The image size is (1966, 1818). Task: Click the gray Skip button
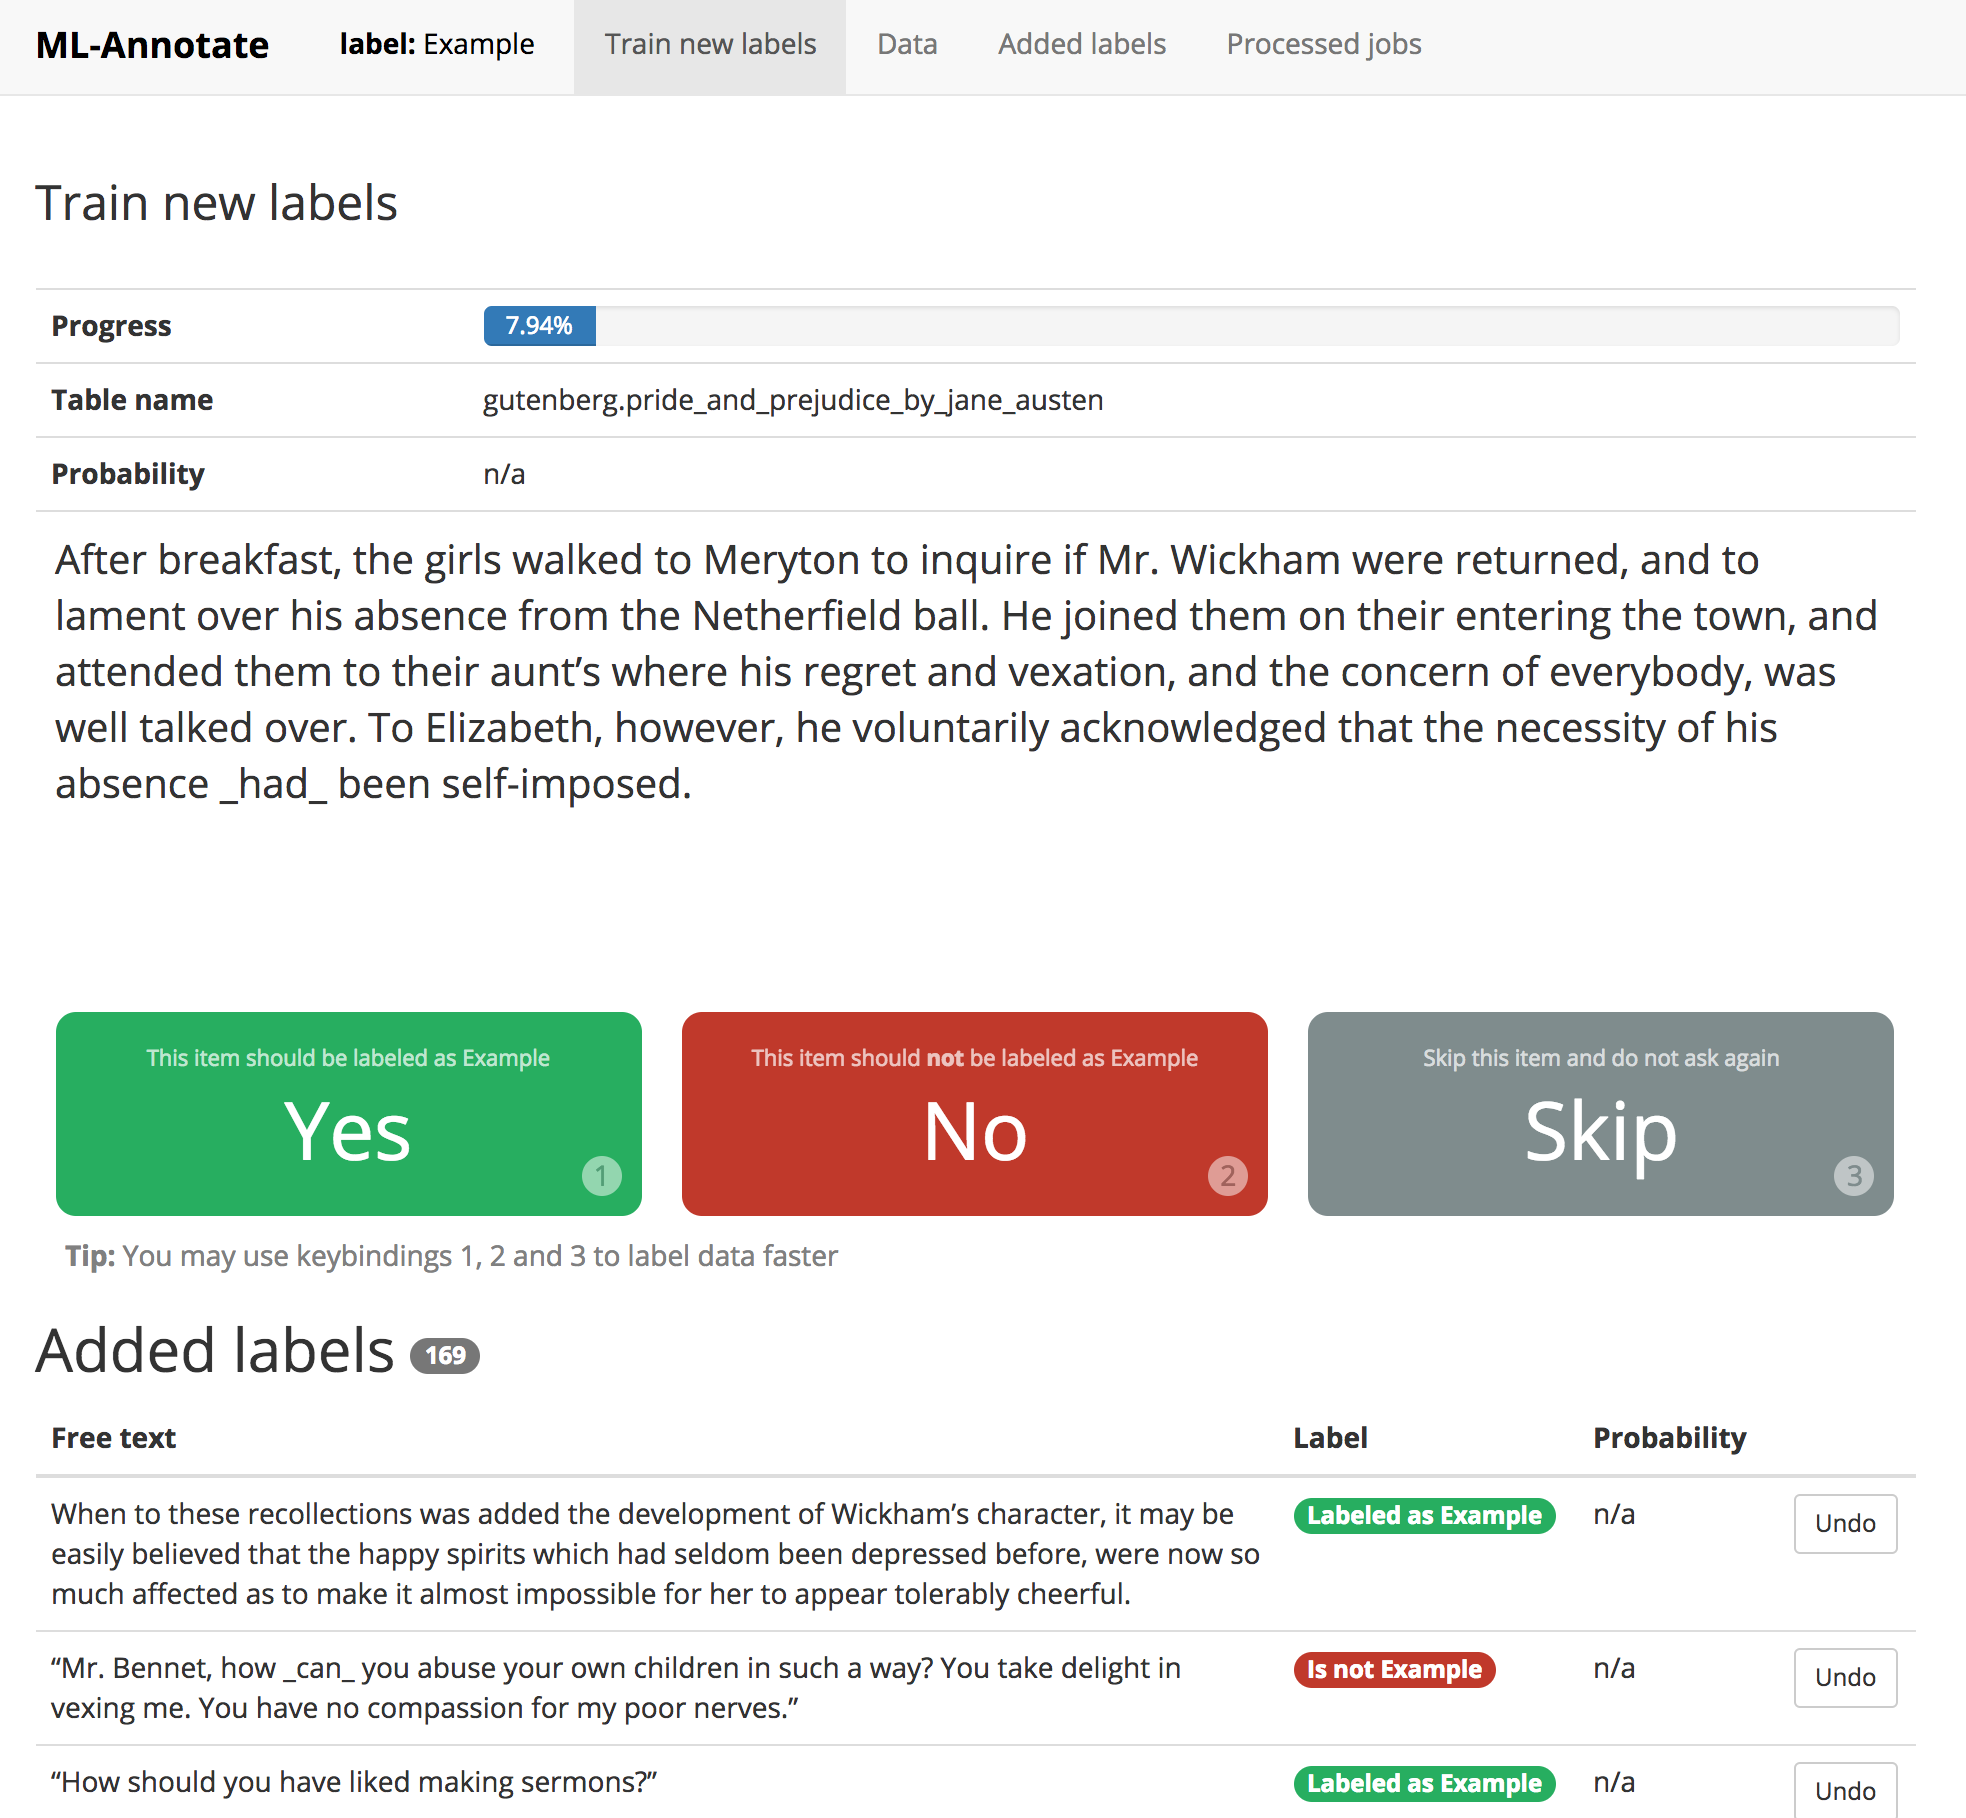(x=1600, y=1113)
